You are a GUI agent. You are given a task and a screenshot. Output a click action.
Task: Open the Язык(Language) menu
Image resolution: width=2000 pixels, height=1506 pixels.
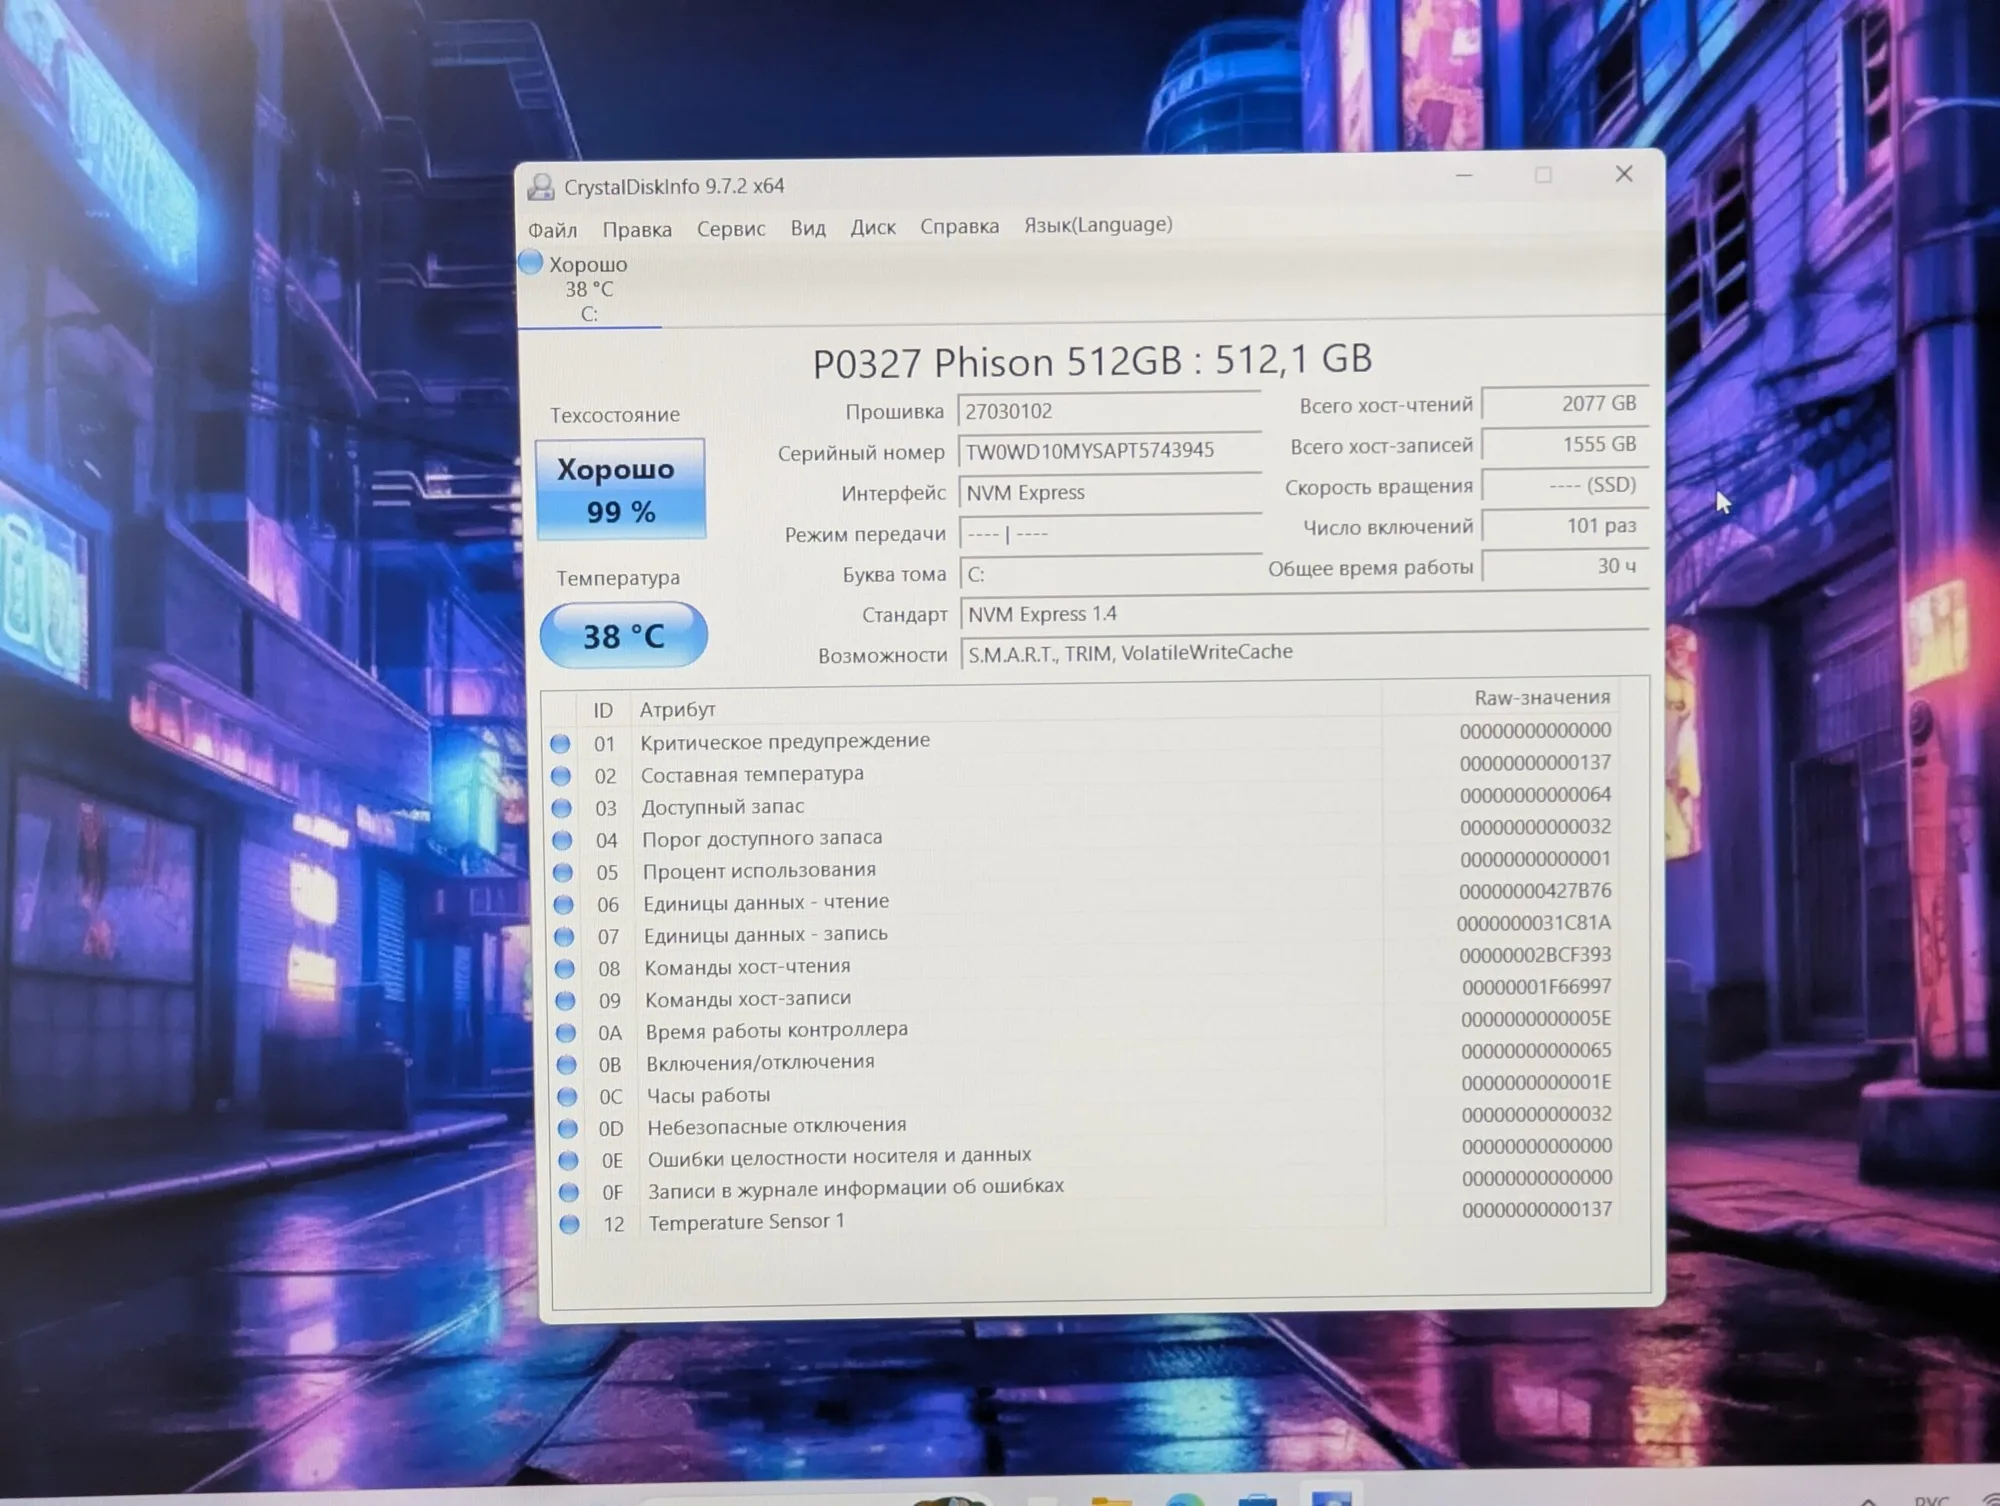tap(1098, 225)
